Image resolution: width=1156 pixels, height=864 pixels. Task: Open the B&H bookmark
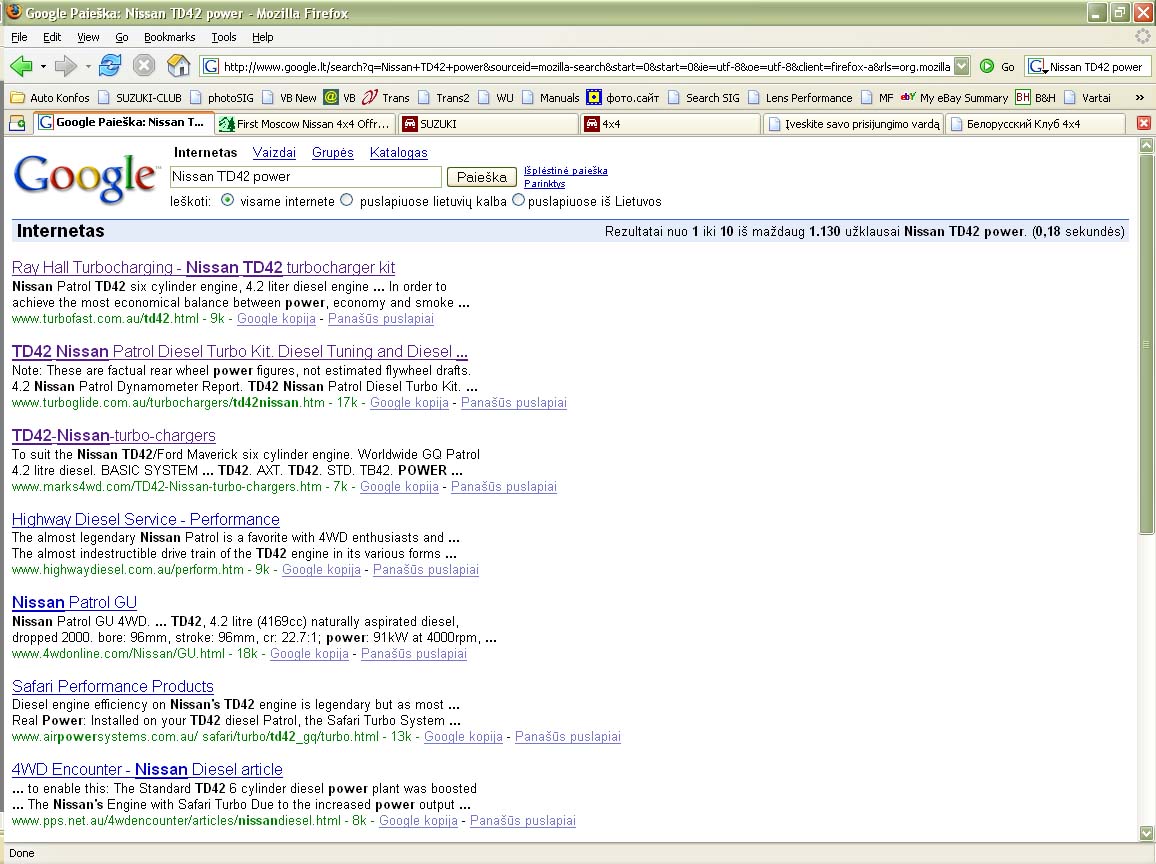(x=1036, y=97)
